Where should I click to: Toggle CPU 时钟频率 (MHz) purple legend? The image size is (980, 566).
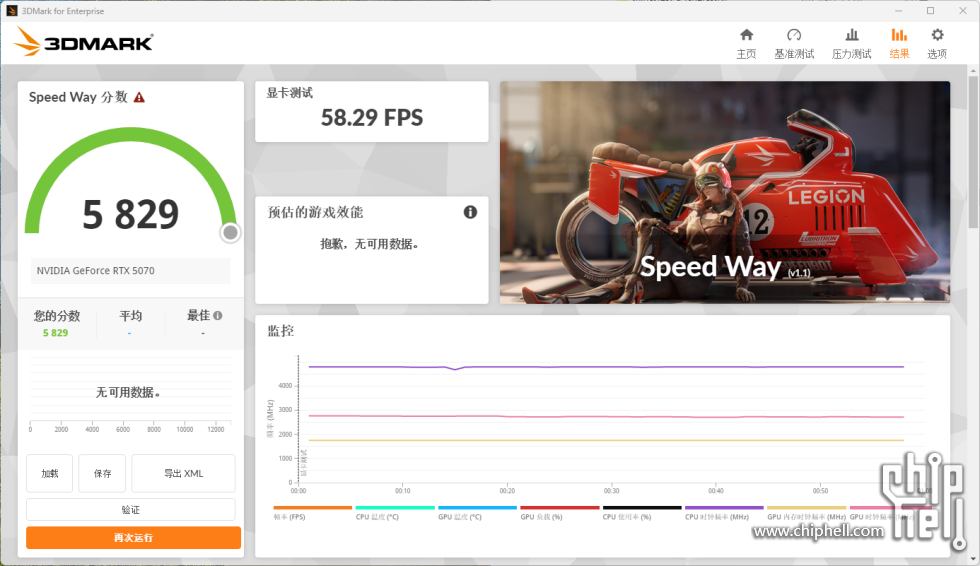[724, 513]
